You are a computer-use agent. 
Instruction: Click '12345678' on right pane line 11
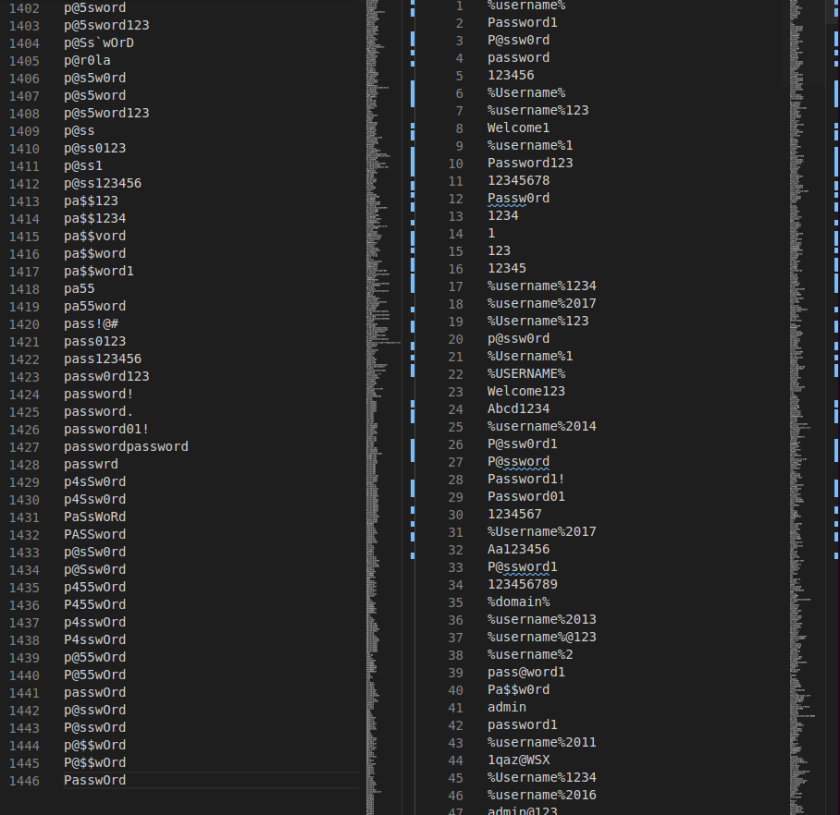(x=519, y=181)
